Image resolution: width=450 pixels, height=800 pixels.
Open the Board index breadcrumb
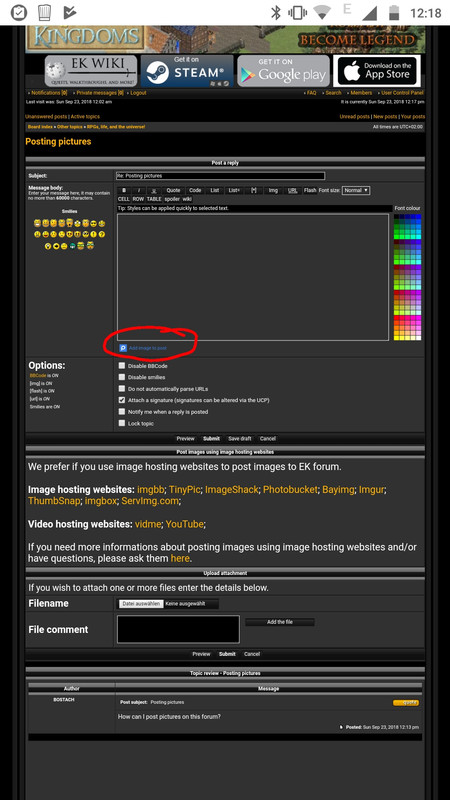(40, 127)
